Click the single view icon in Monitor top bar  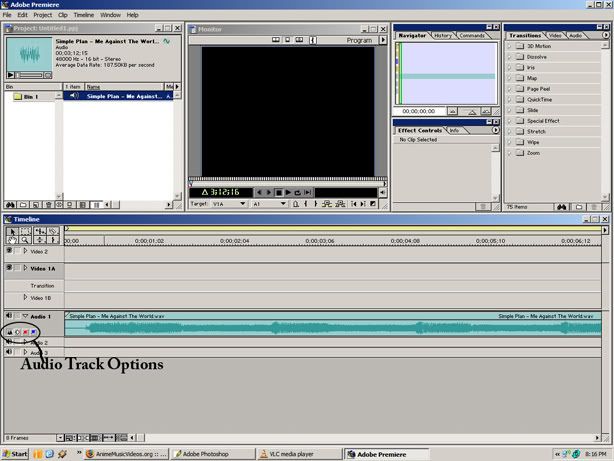287,40
